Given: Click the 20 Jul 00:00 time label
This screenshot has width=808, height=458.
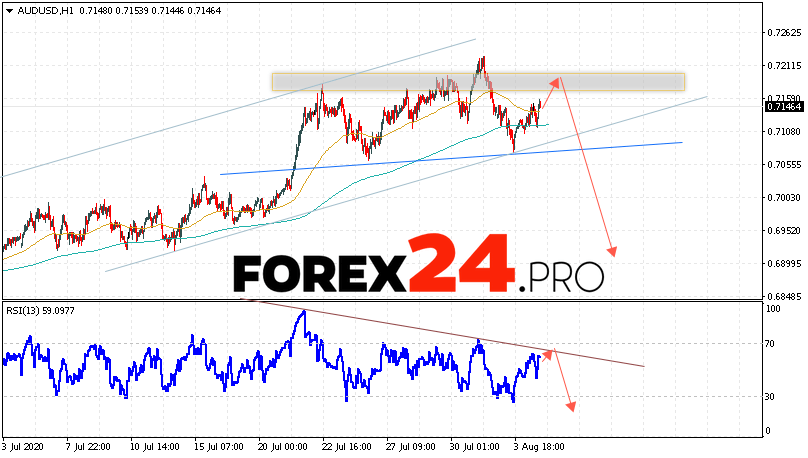Looking at the screenshot, I should [281, 445].
